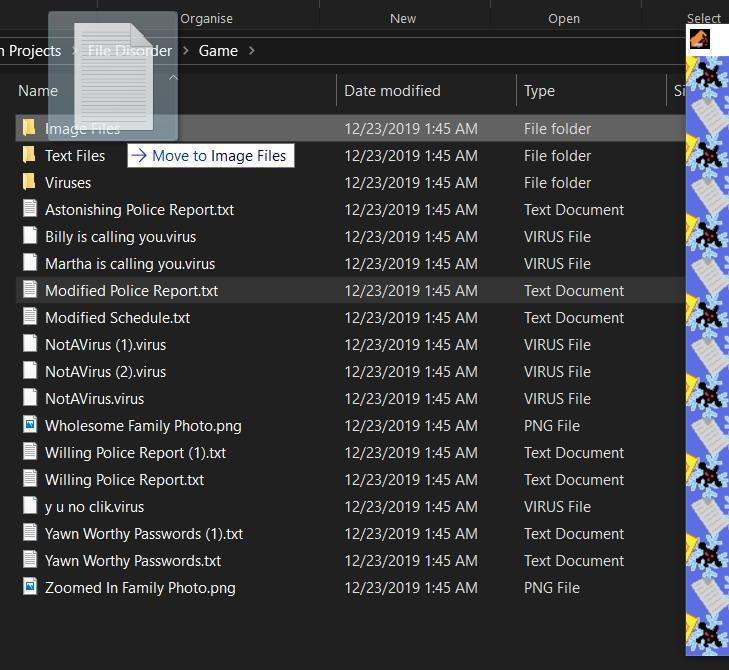The height and width of the screenshot is (670, 729).
Task: Select Martha is calling you.virus filename
Action: (x=130, y=264)
